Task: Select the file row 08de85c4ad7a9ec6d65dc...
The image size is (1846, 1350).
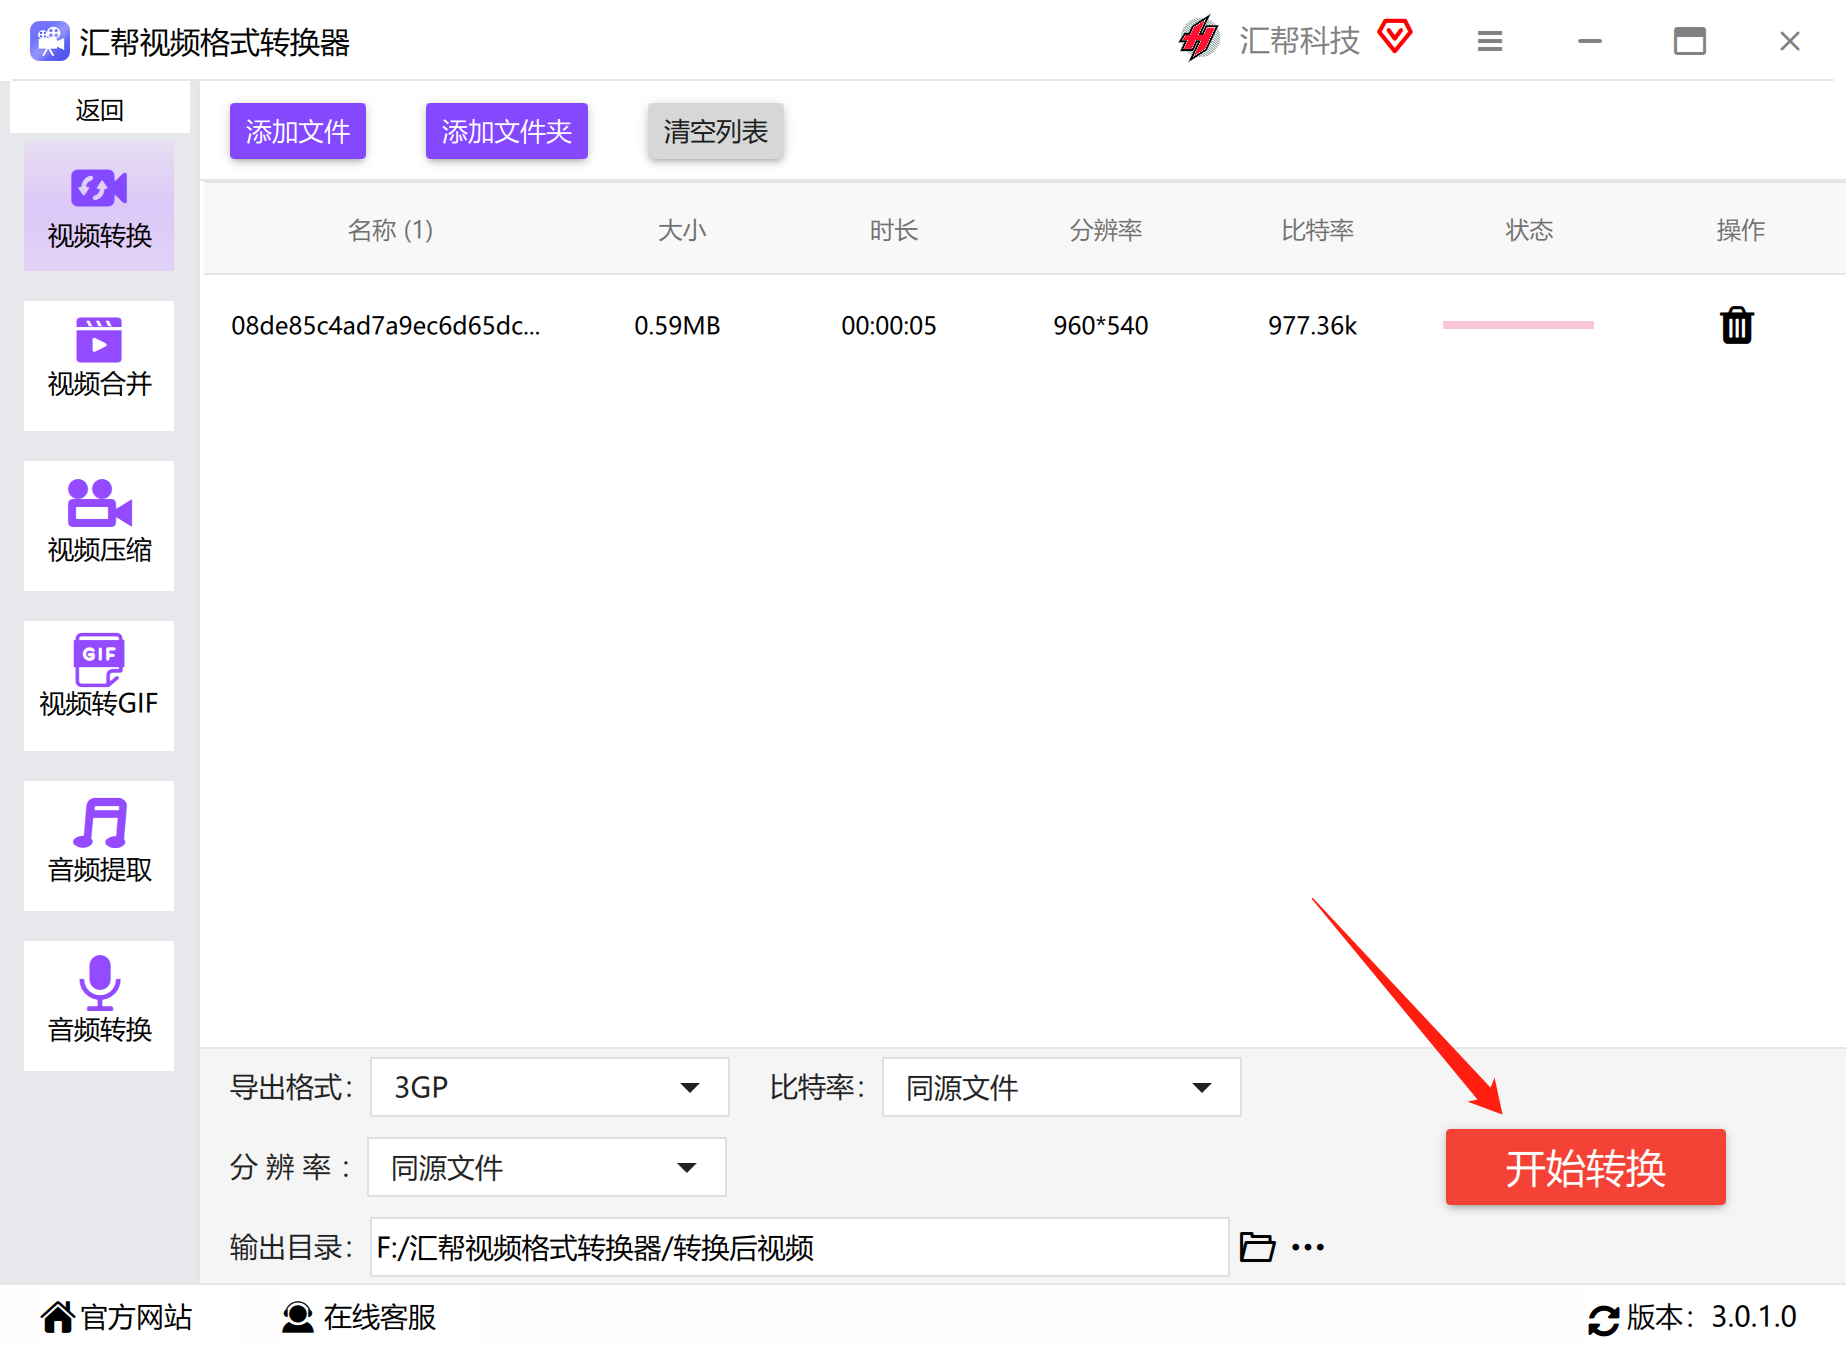Action: pos(1024,325)
